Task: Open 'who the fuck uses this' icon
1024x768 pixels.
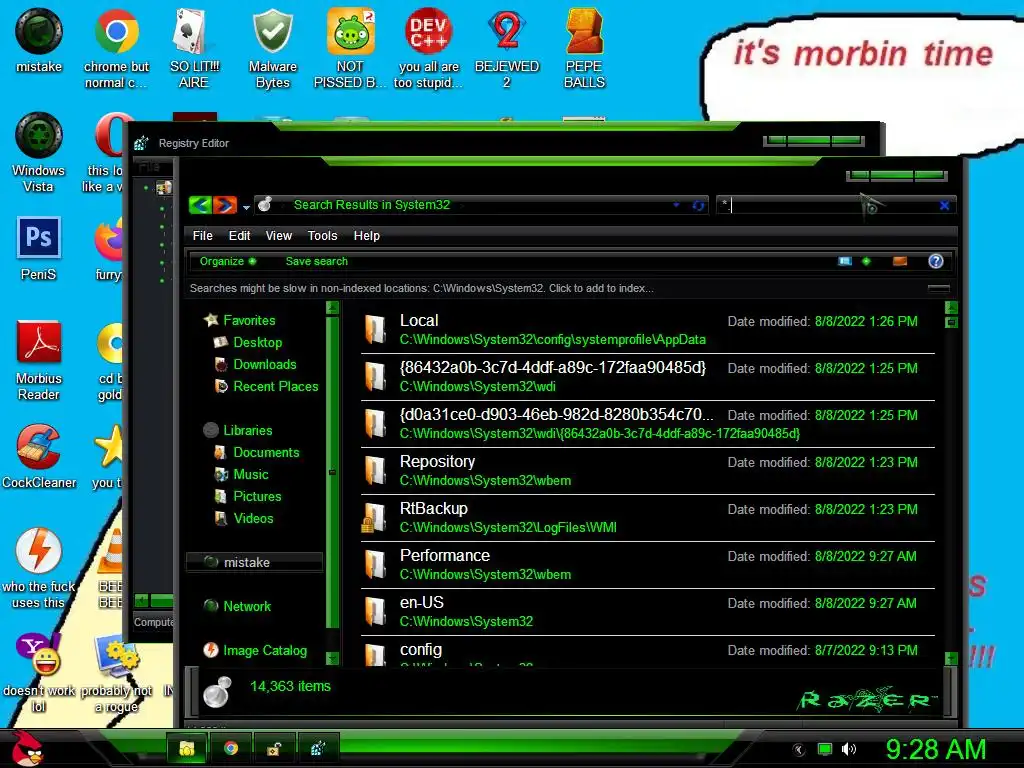Action: pos(39,568)
